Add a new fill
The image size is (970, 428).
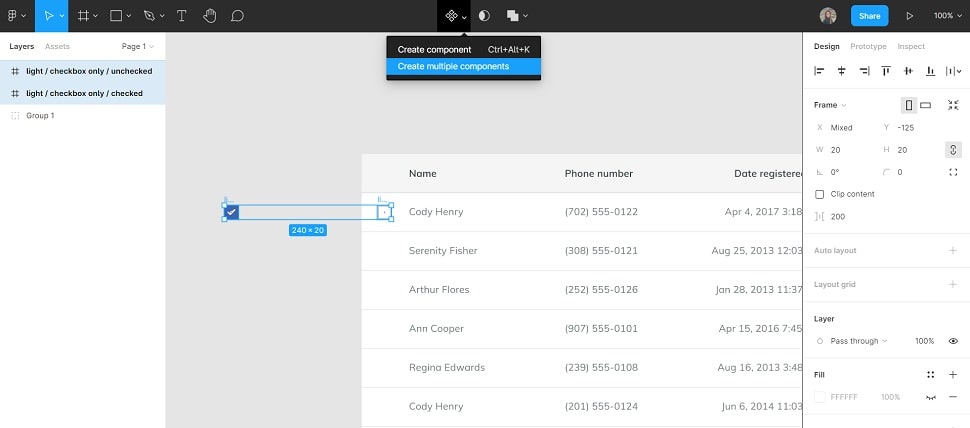pos(953,374)
